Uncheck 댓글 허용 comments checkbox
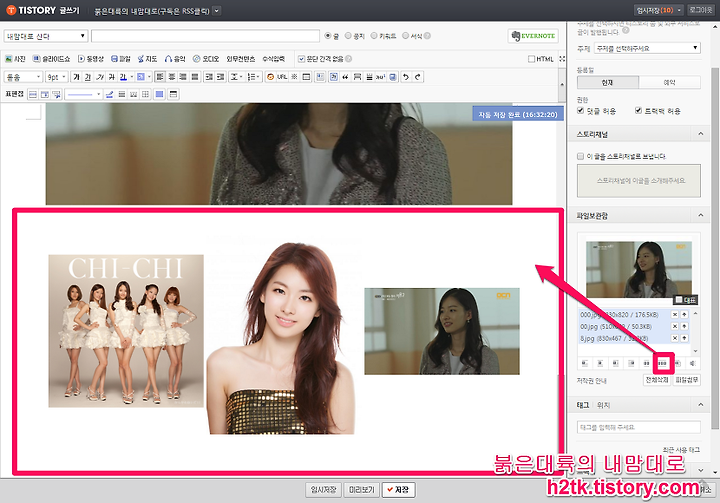This screenshot has height=503, width=720. [580, 111]
